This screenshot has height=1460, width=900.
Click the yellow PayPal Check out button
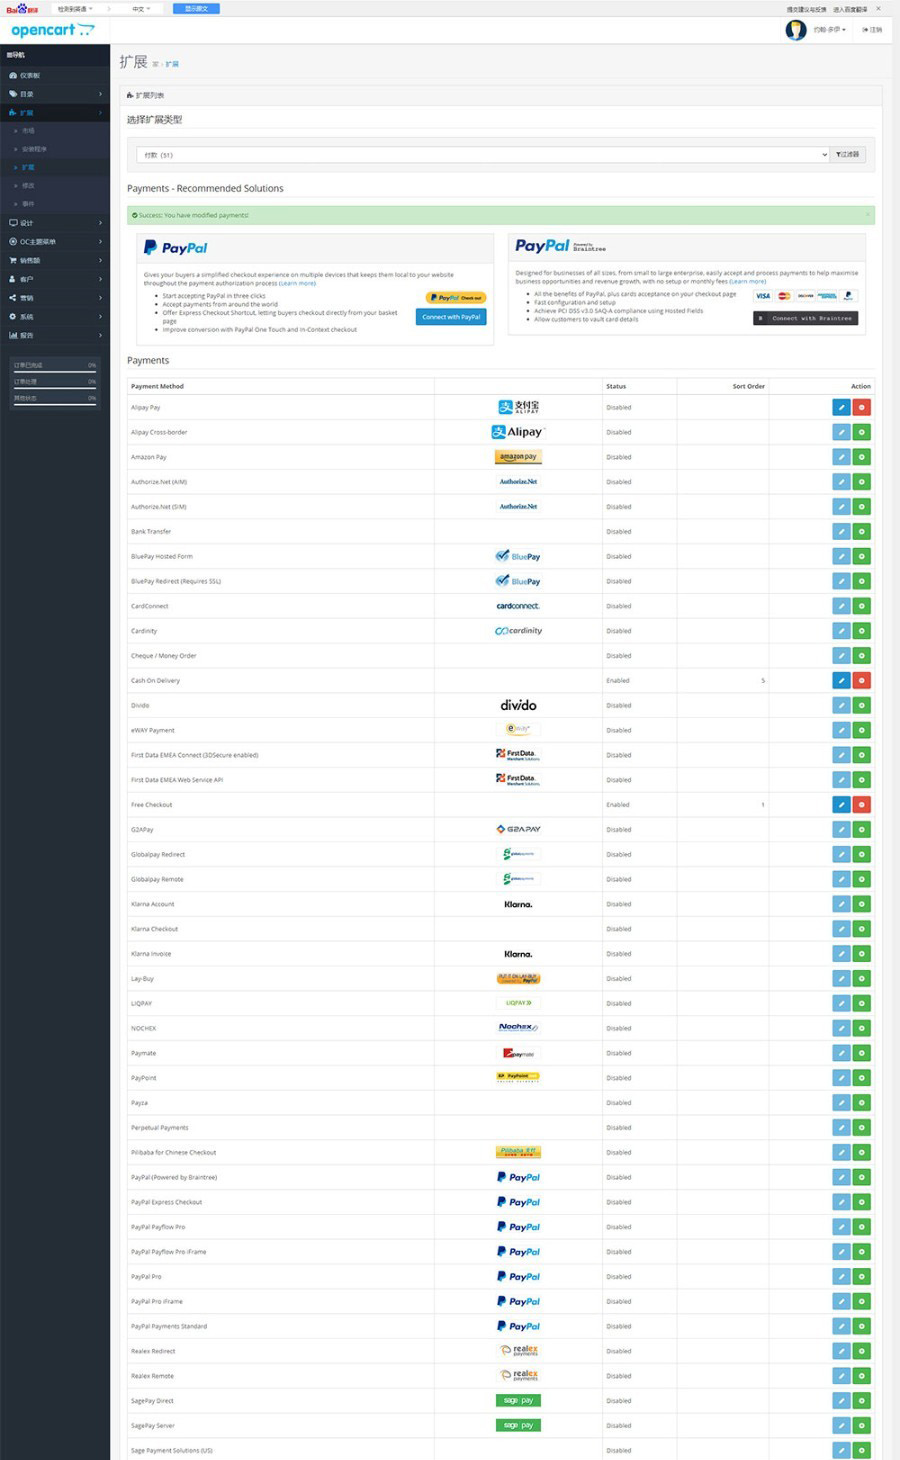456,298
